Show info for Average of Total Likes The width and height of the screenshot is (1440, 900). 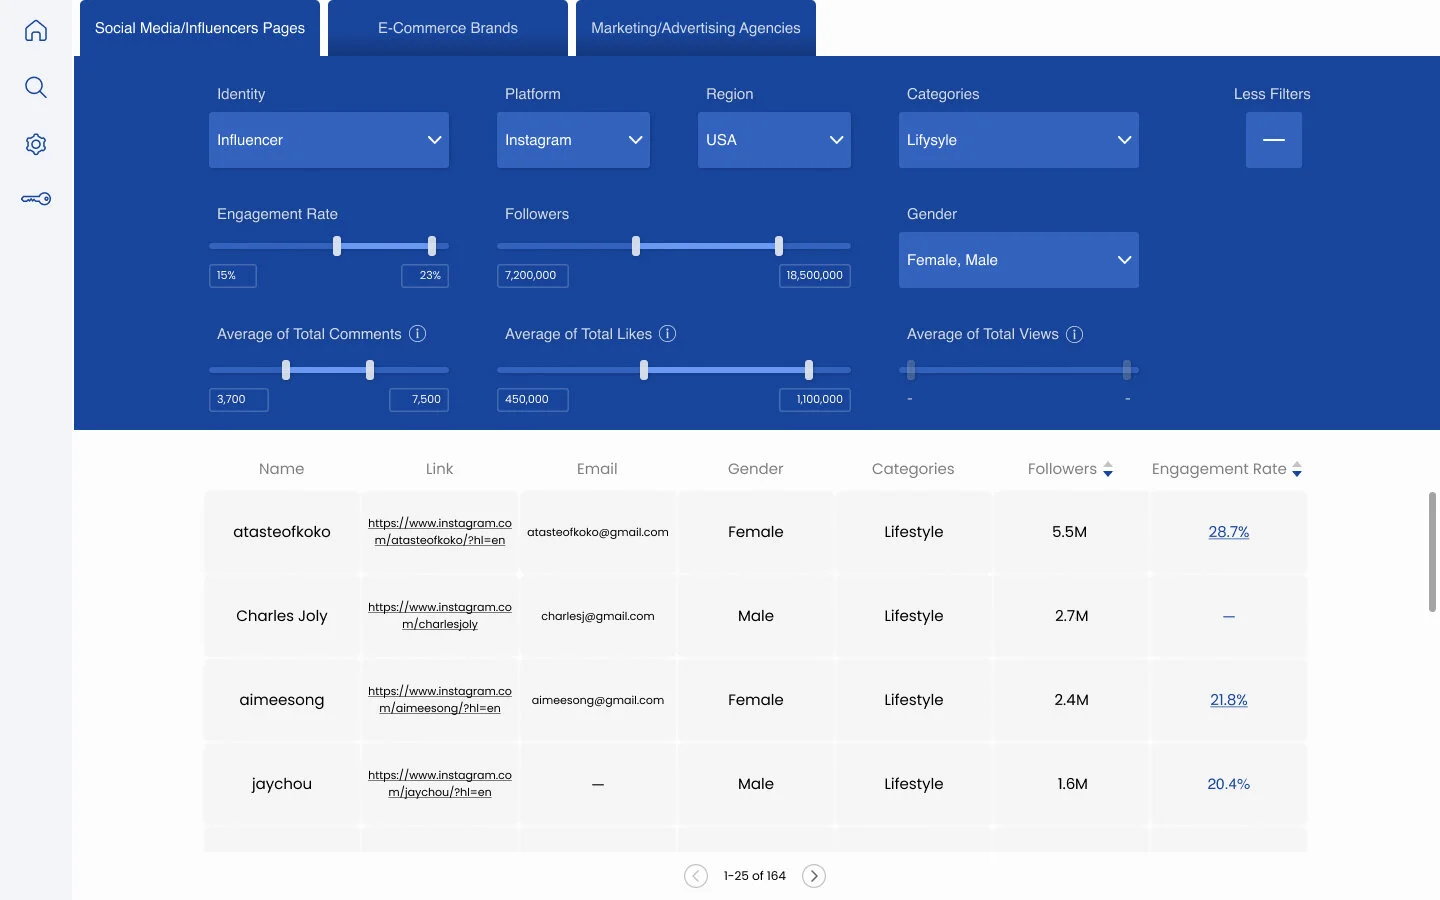click(x=668, y=334)
